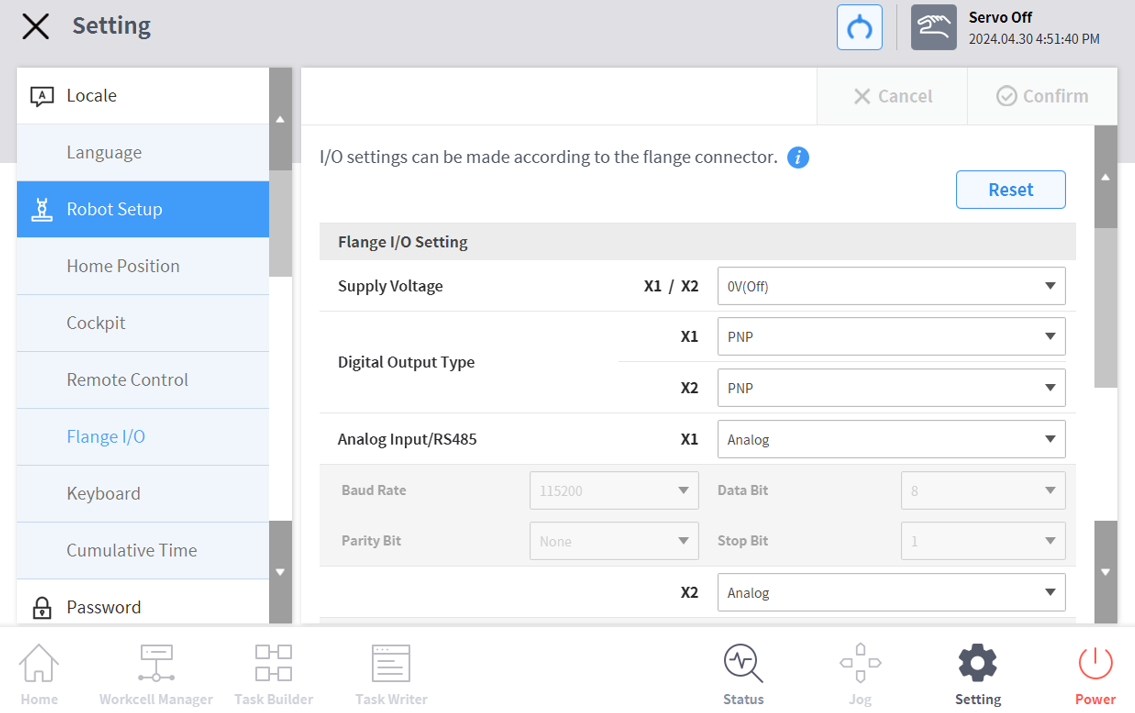This screenshot has width=1135, height=713.
Task: Click the hand-guiding Servo Off icon
Action: (x=933, y=27)
